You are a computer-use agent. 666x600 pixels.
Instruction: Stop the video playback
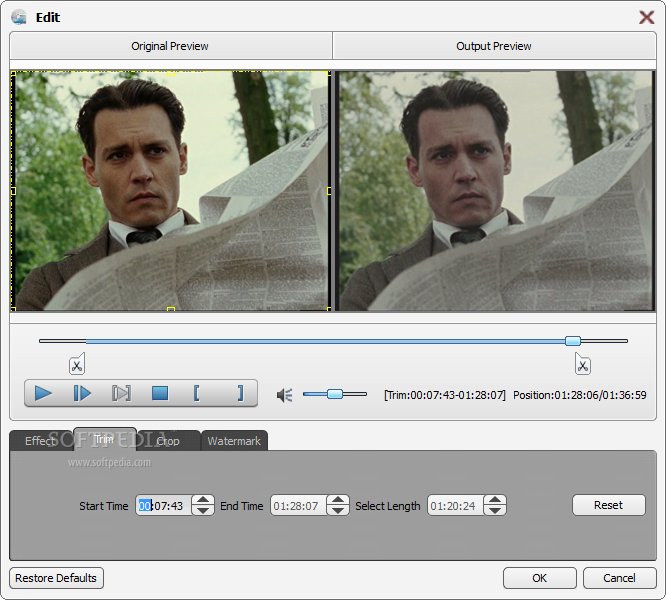(160, 393)
